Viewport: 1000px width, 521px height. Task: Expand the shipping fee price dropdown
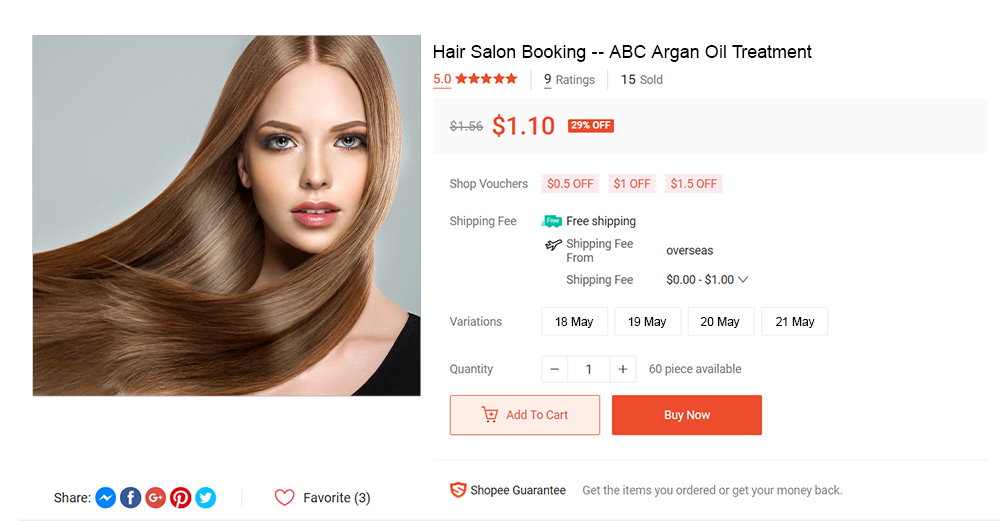[743, 280]
